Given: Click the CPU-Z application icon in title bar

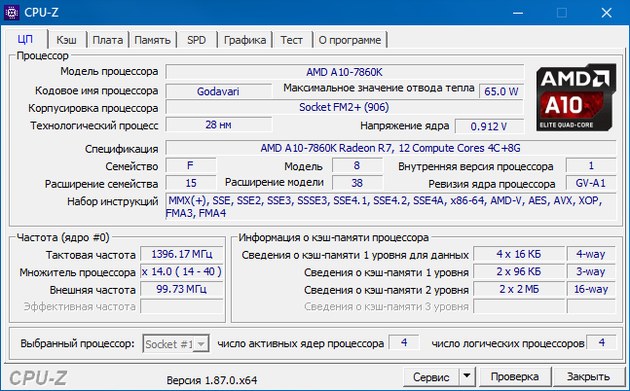Looking at the screenshot, I should 12,12.
